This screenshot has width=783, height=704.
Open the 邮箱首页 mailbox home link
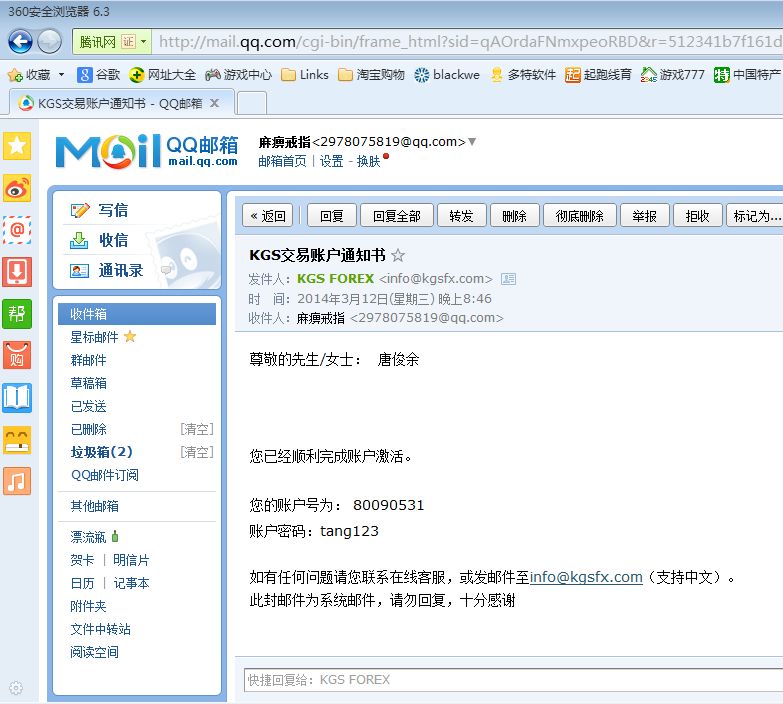pos(282,161)
